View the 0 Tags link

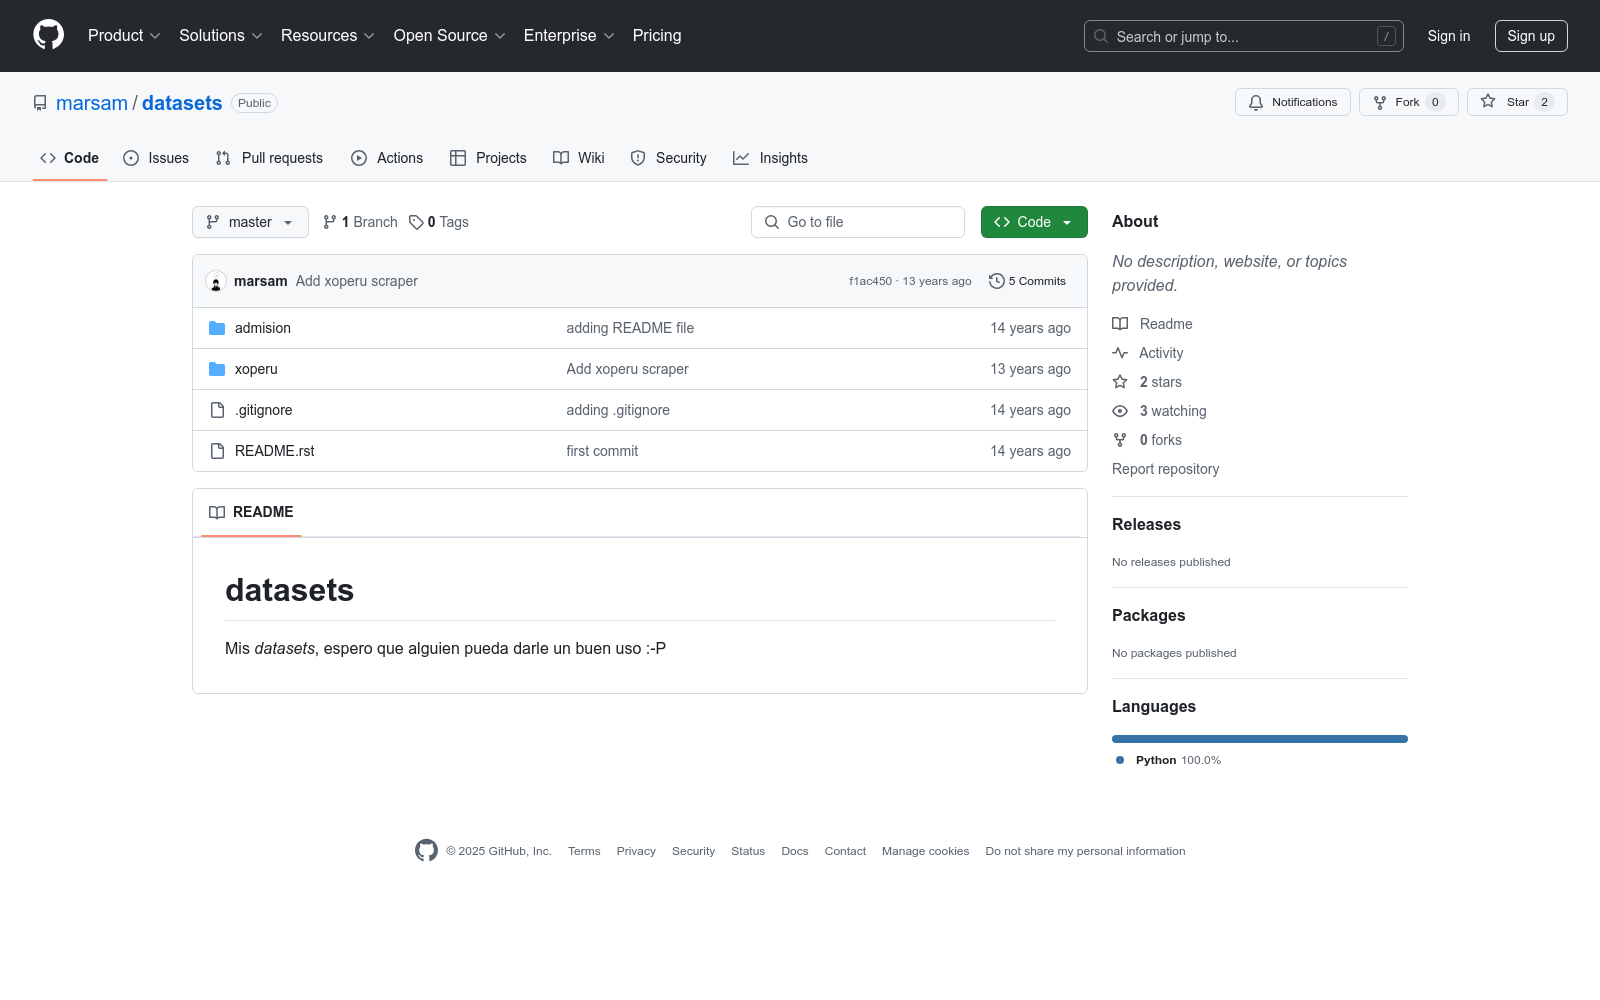[x=439, y=222]
